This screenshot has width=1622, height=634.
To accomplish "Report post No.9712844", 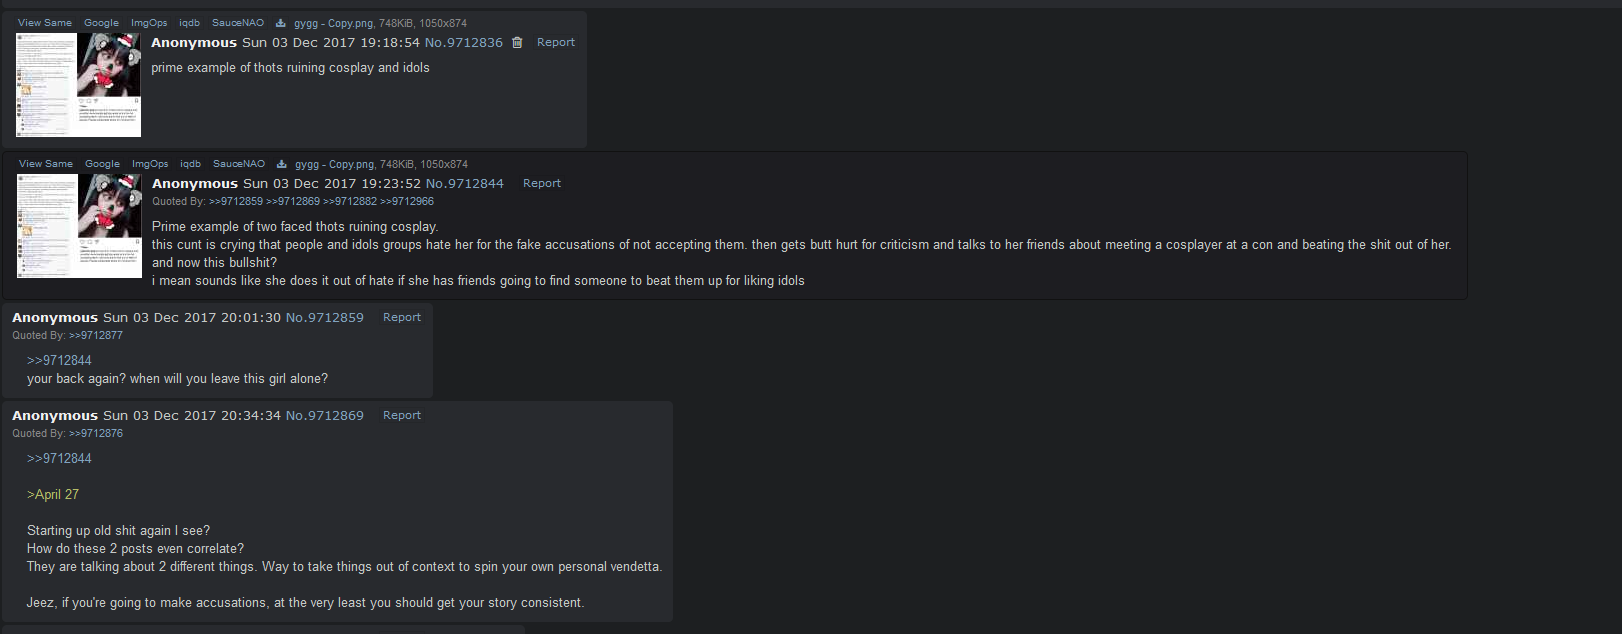I will click(542, 183).
